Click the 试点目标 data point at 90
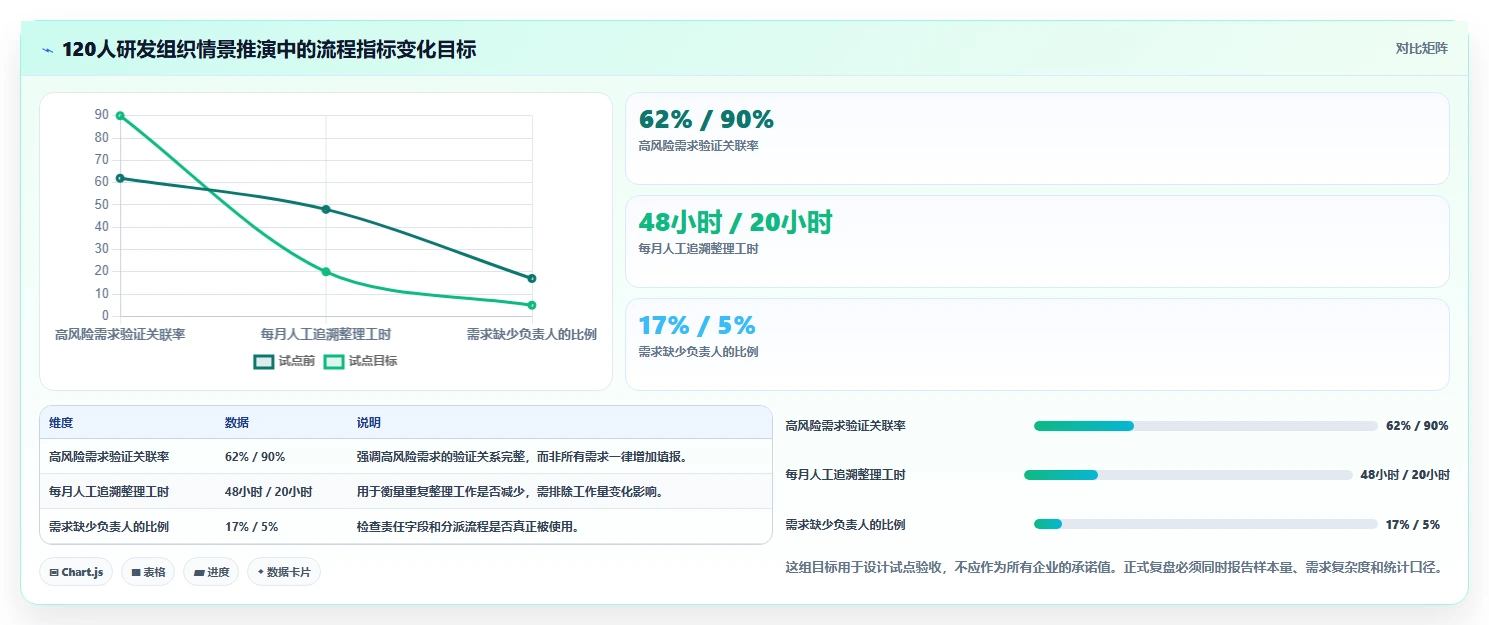Screen dimensions: 1489x625 pos(120,116)
